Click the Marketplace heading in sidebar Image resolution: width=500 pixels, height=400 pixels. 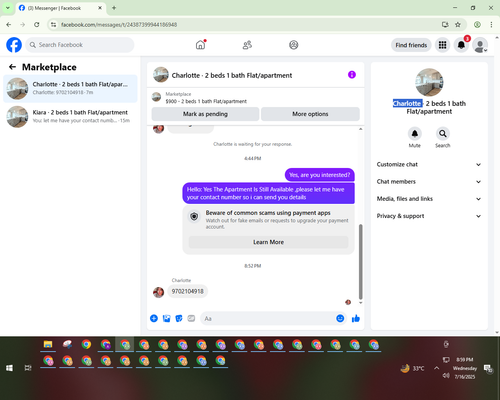point(49,67)
